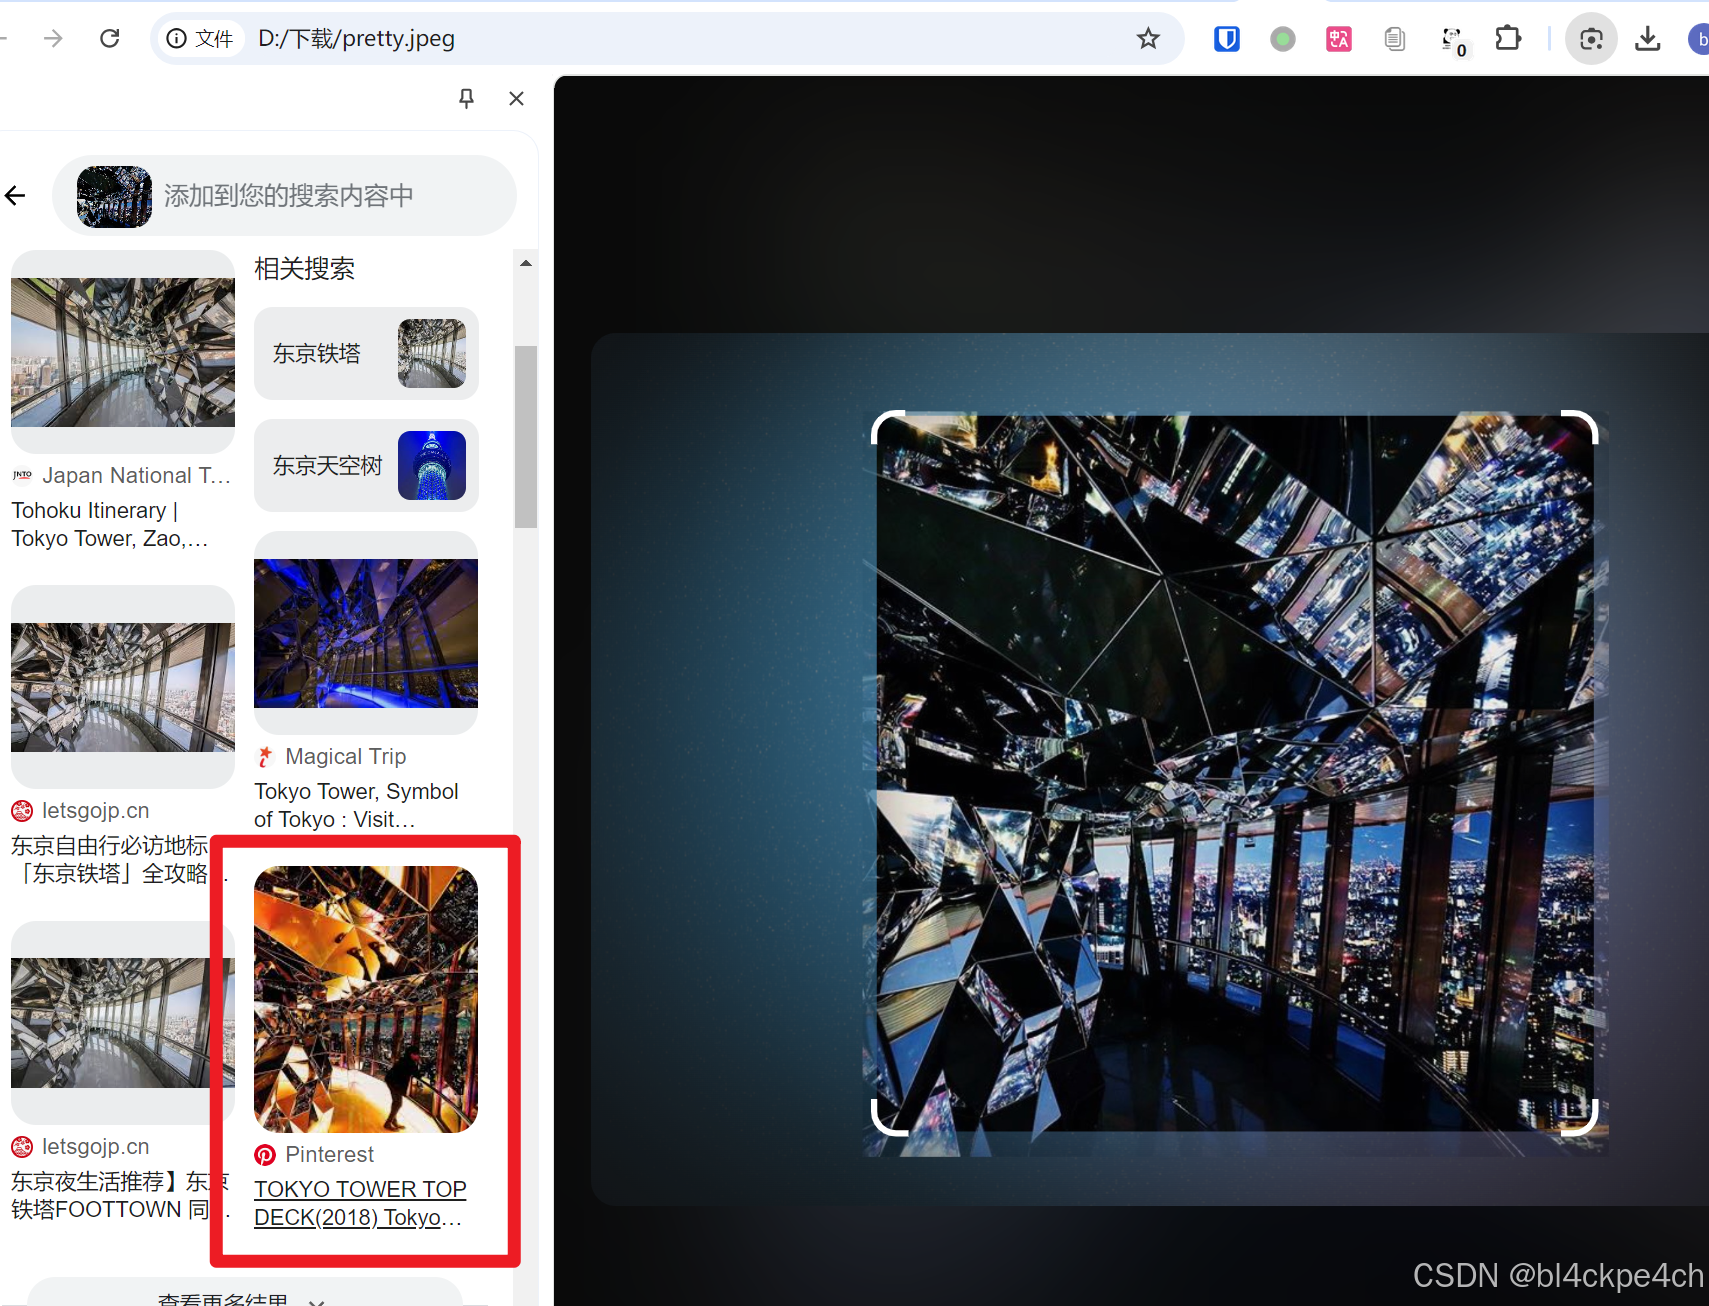Open the Magical Trip blue-lit thumbnail

pyautogui.click(x=366, y=633)
